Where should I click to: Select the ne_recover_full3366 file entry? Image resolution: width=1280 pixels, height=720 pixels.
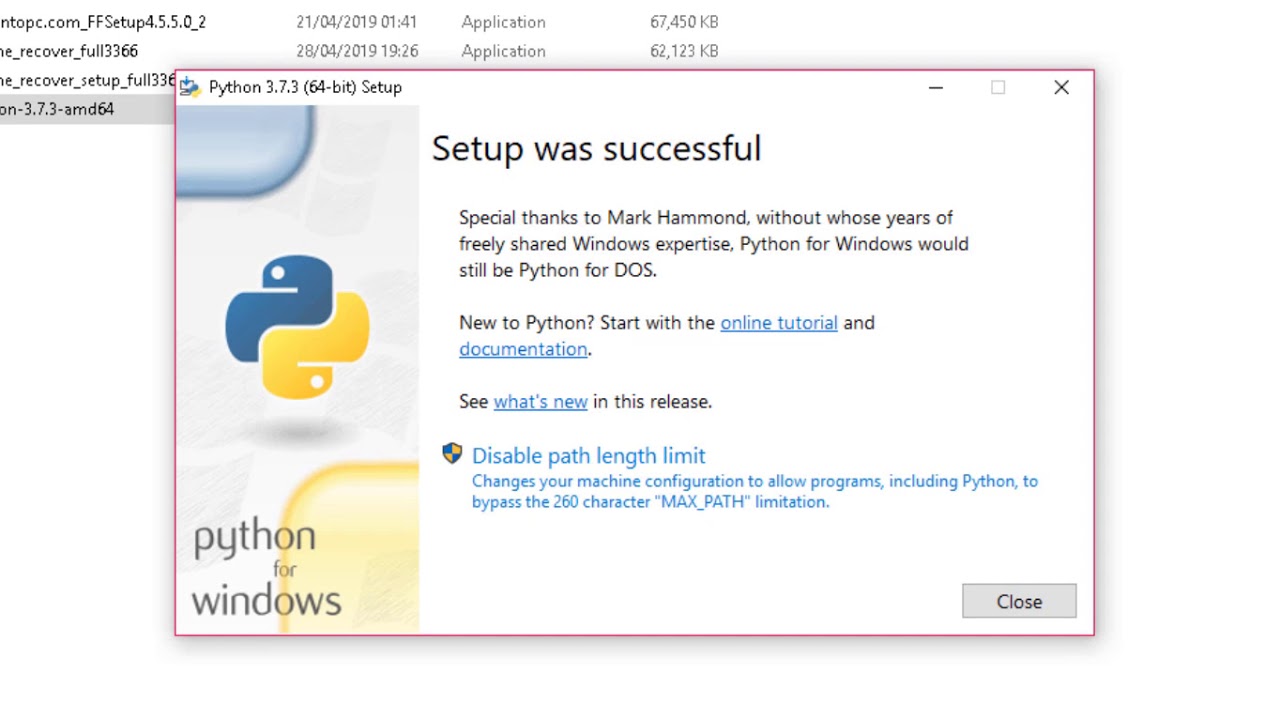click(69, 51)
